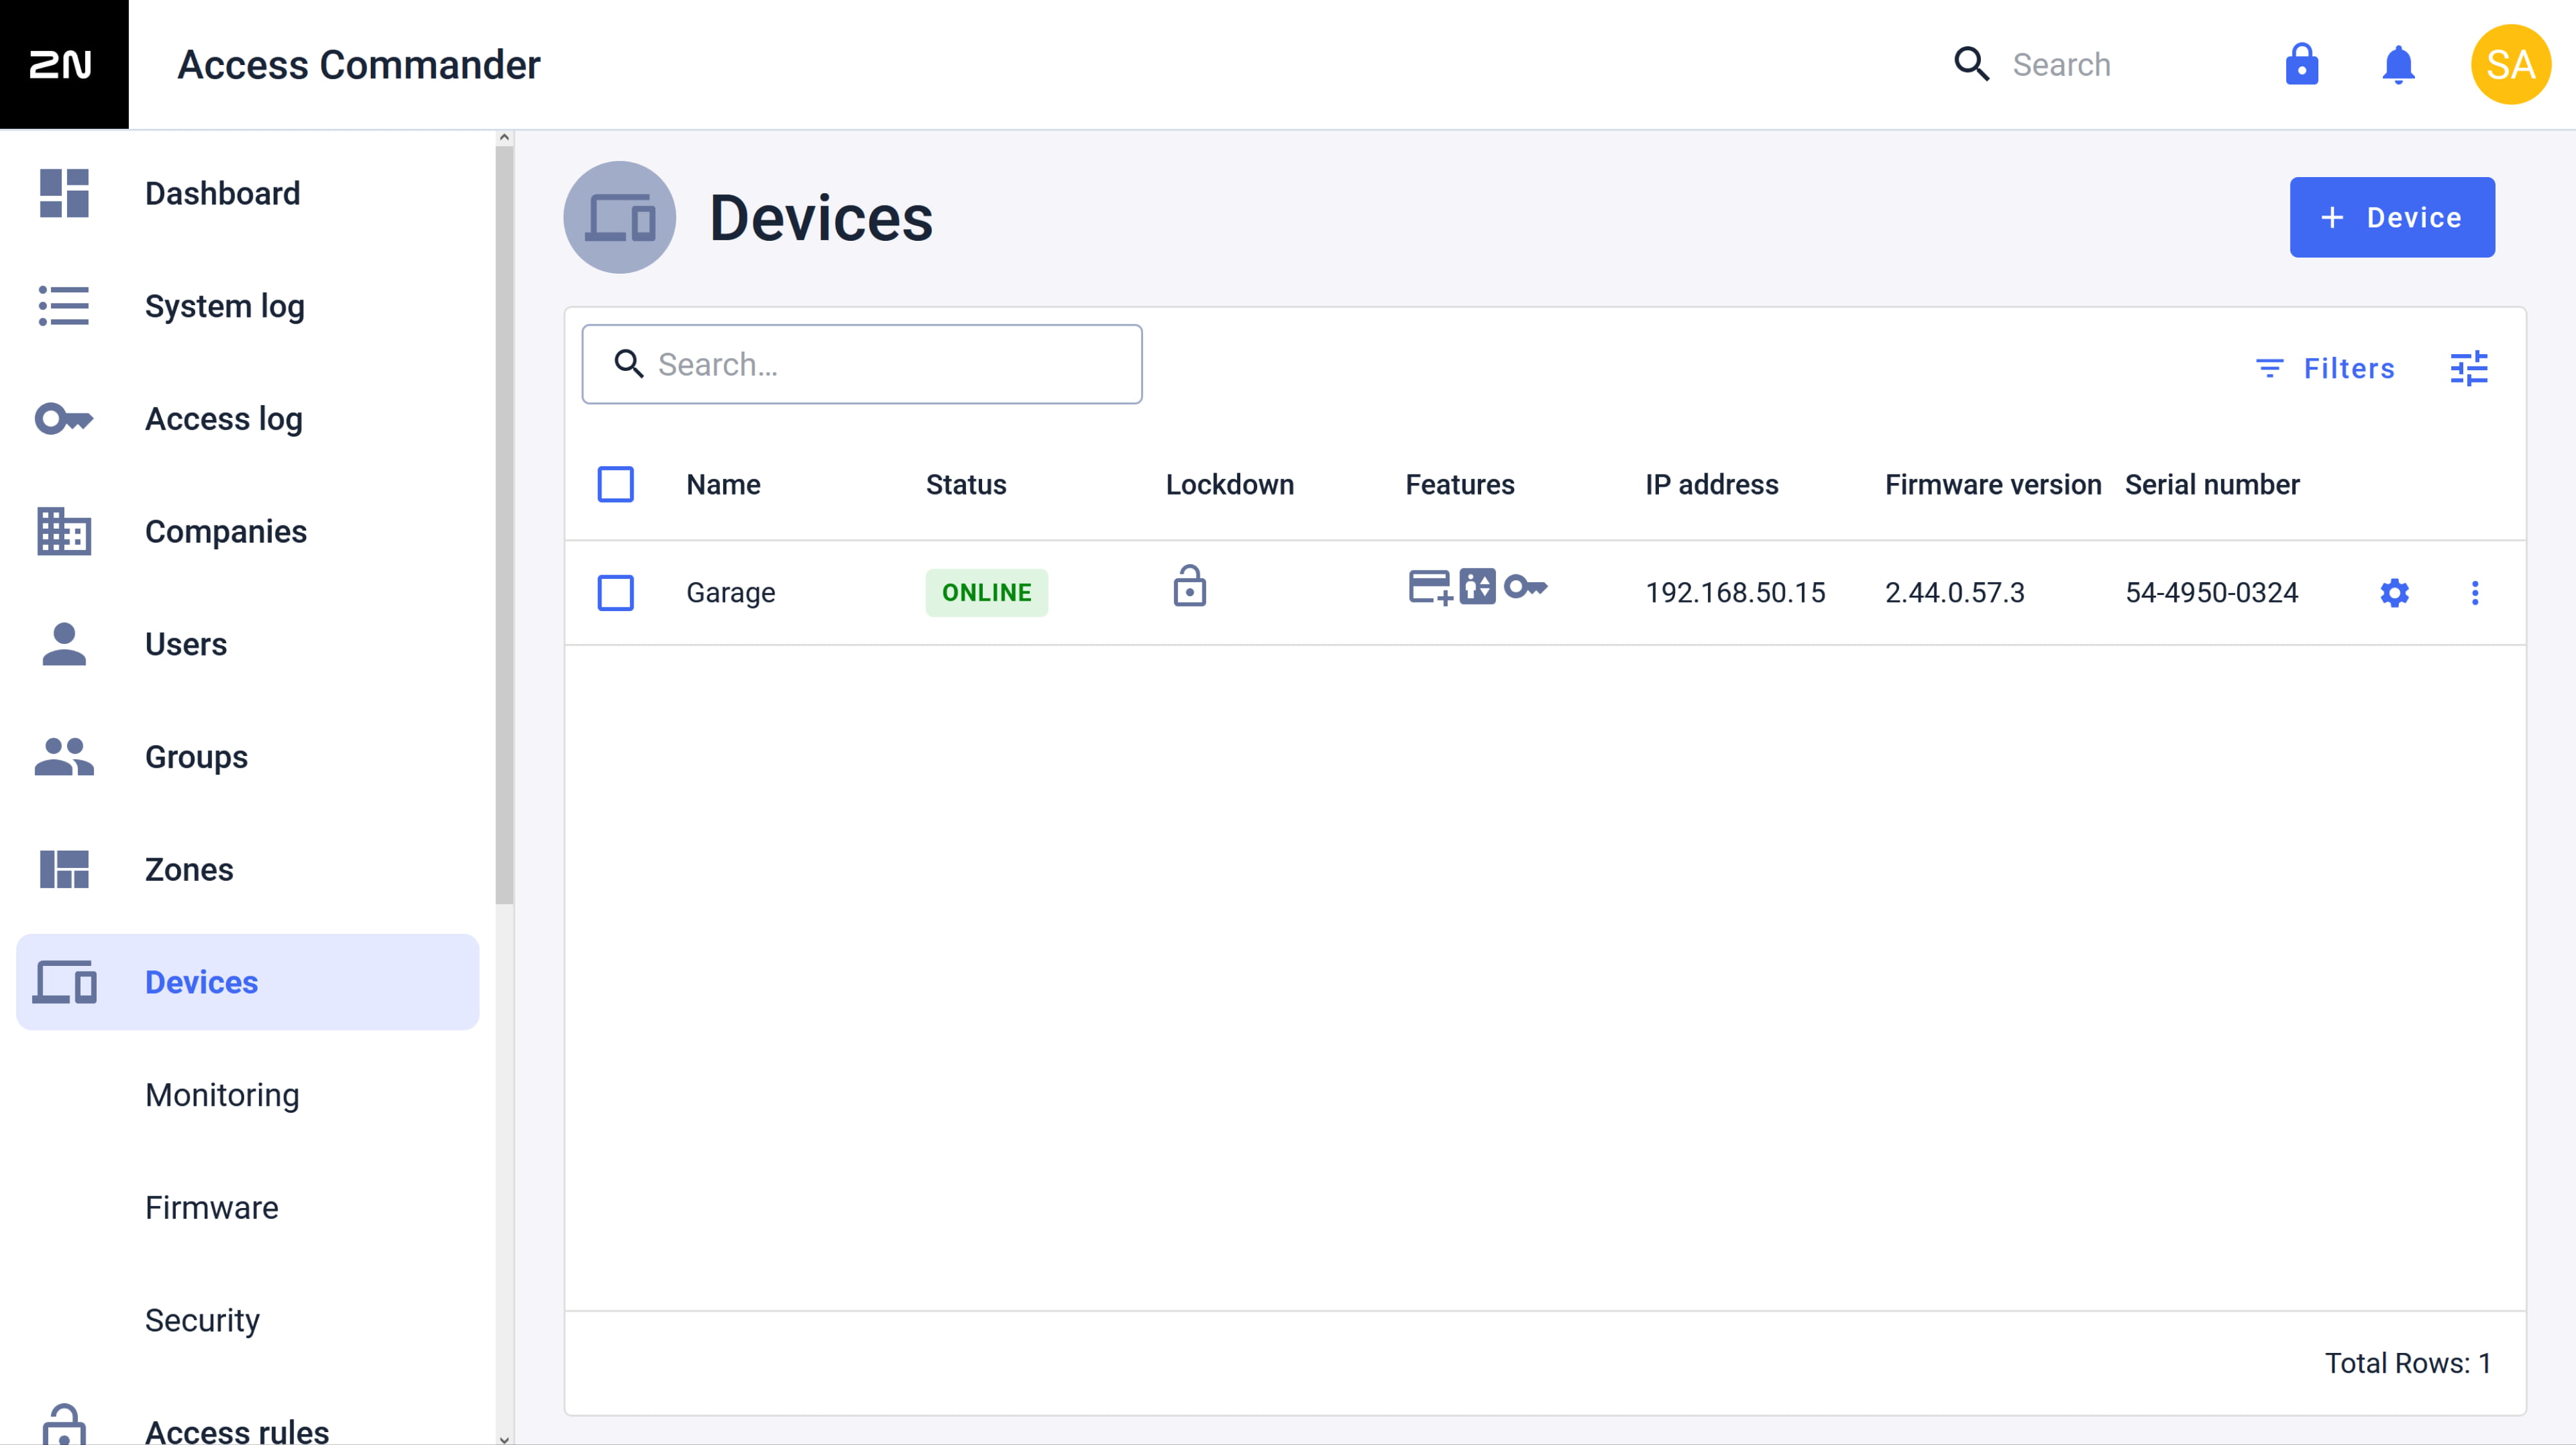Viewport: 2576px width, 1445px height.
Task: Click Garage lift control feature icon
Action: [x=1476, y=587]
